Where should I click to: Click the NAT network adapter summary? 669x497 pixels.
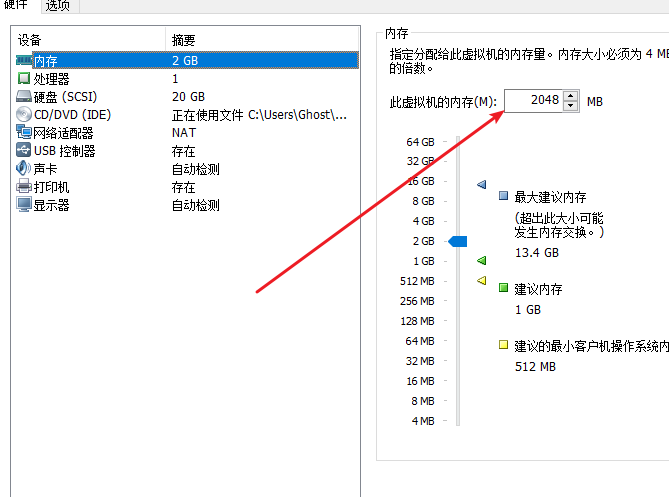pyautogui.click(x=184, y=133)
